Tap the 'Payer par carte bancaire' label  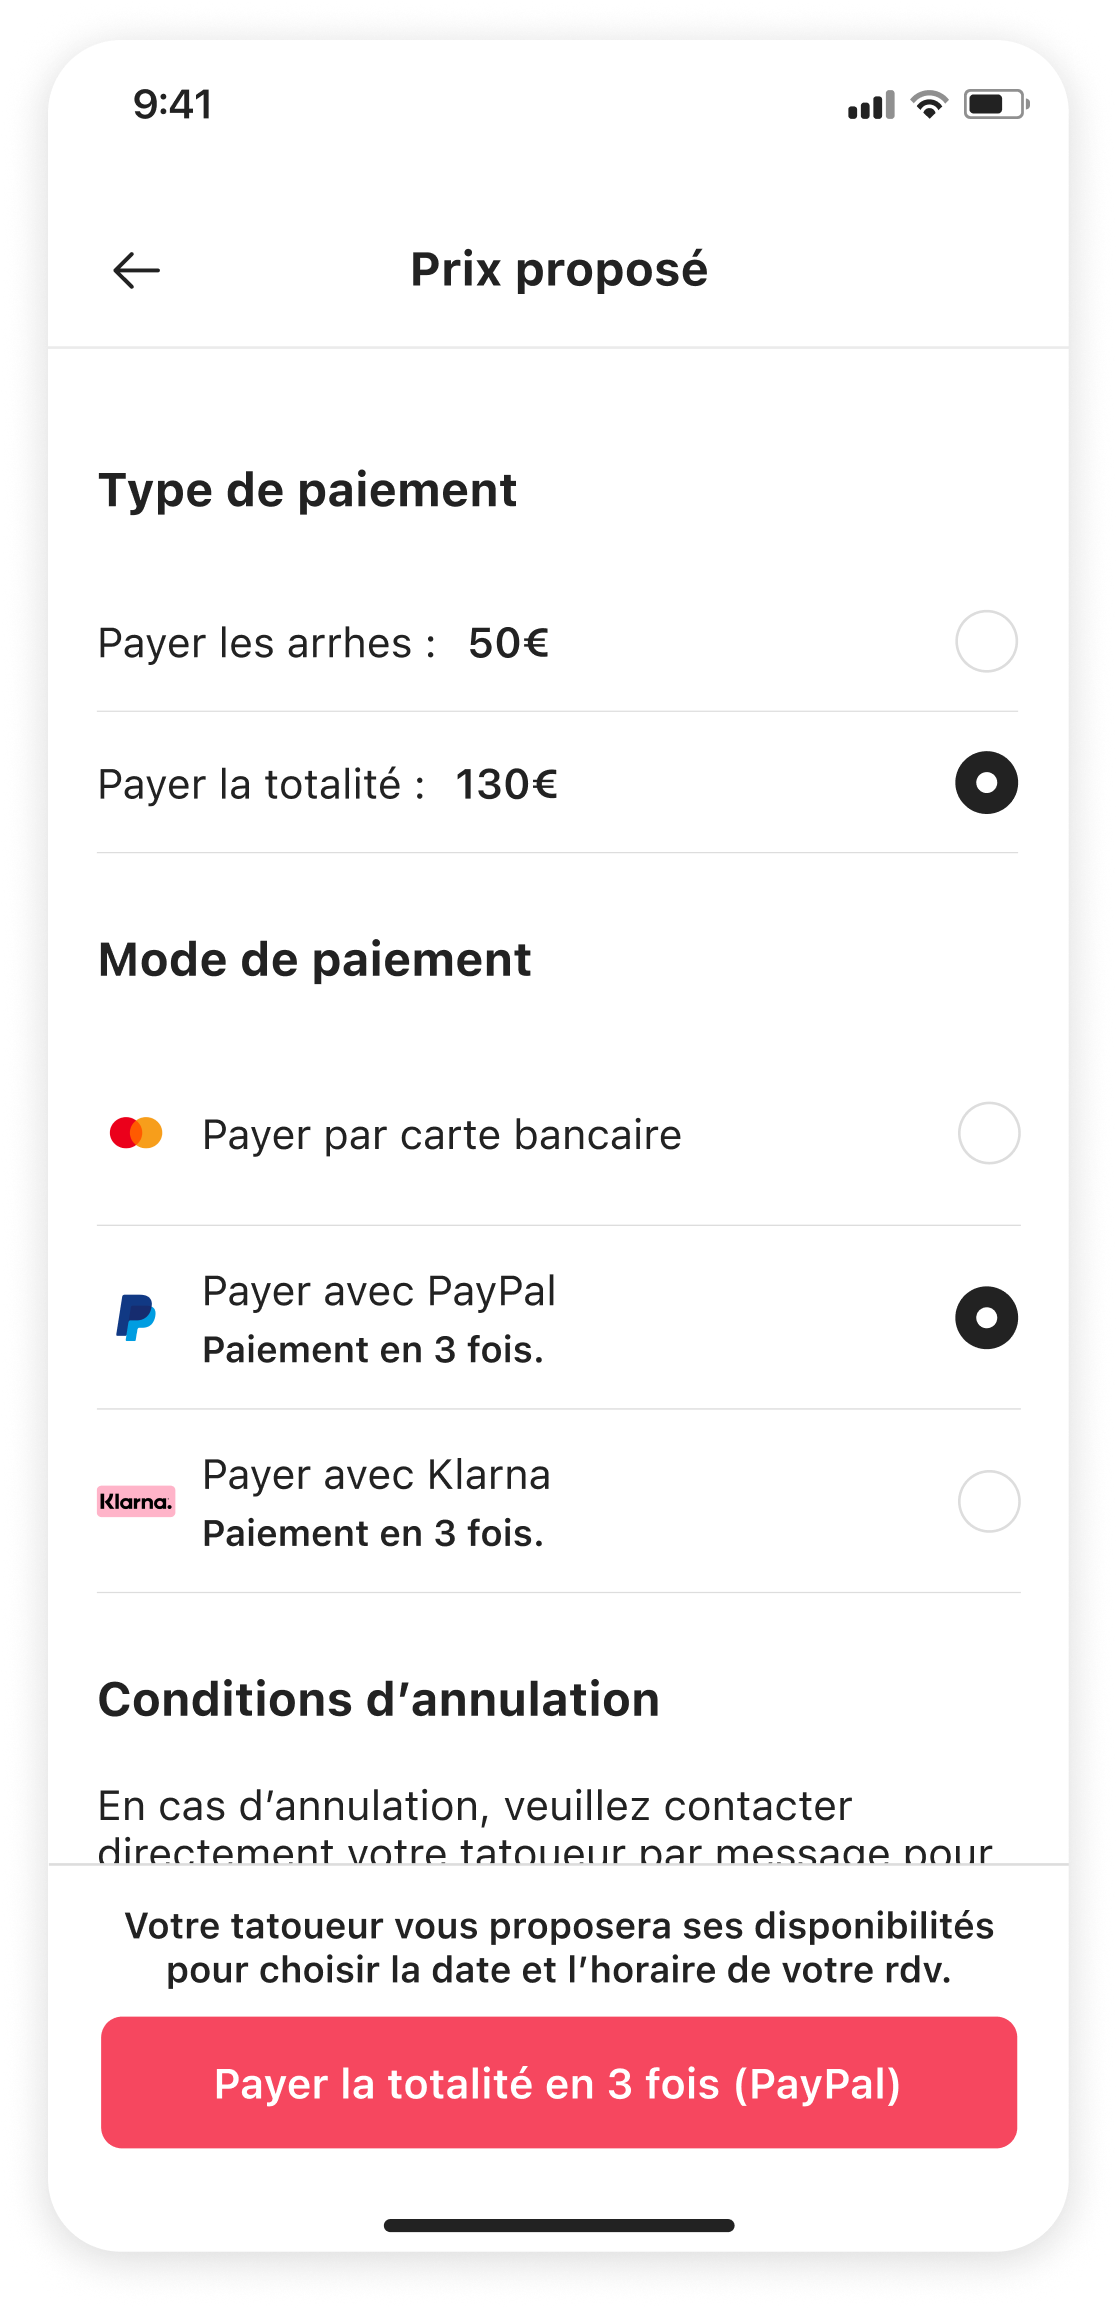[x=442, y=1135]
